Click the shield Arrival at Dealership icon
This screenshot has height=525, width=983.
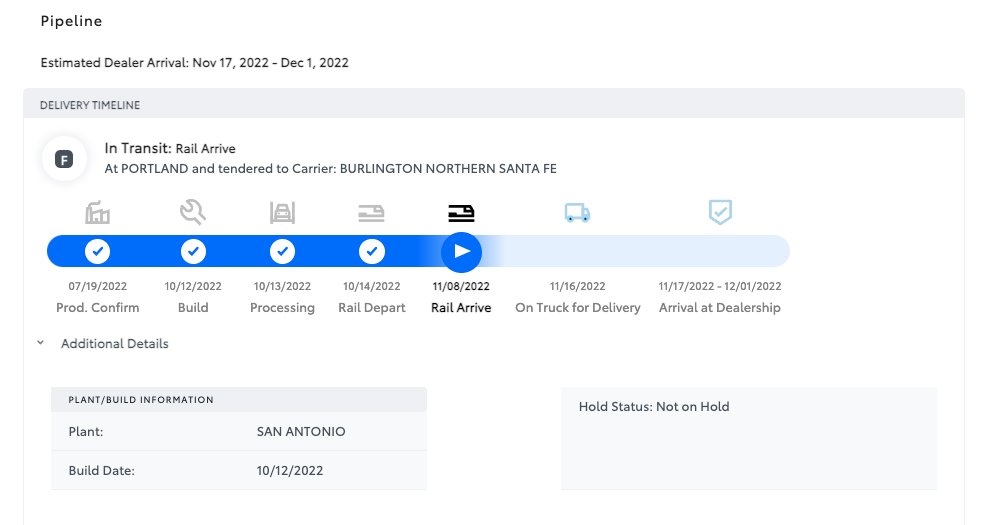720,212
